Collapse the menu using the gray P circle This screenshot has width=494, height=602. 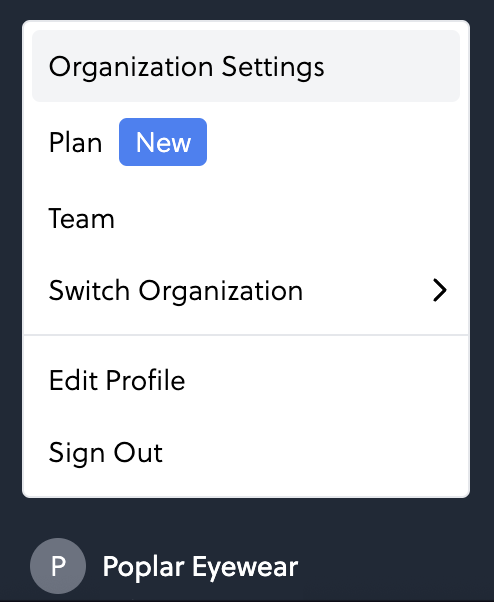click(x=58, y=566)
